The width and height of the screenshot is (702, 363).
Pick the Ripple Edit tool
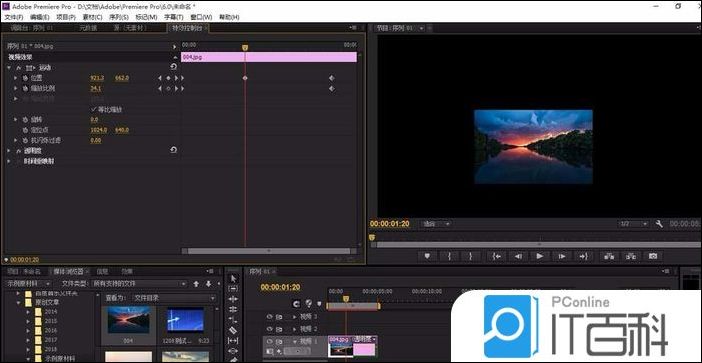click(x=233, y=299)
